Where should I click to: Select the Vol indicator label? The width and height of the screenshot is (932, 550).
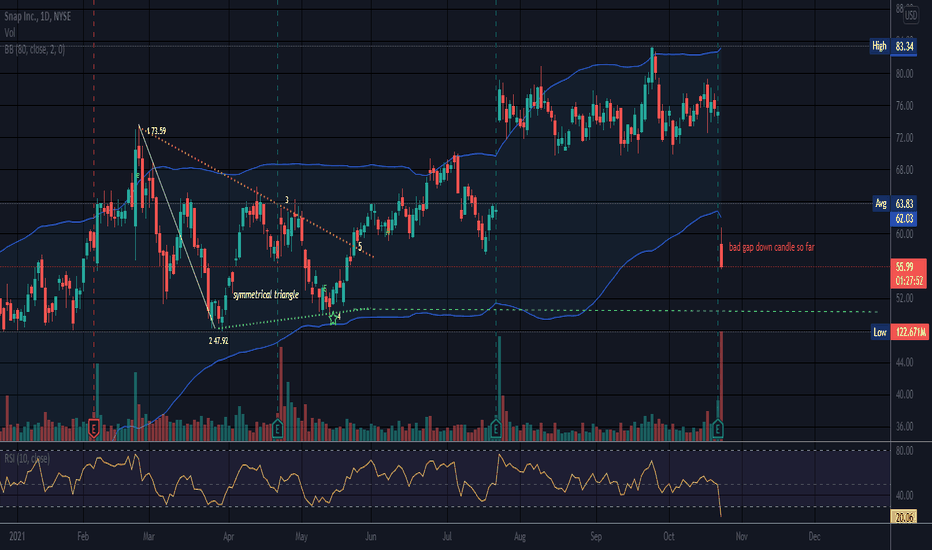pos(10,33)
